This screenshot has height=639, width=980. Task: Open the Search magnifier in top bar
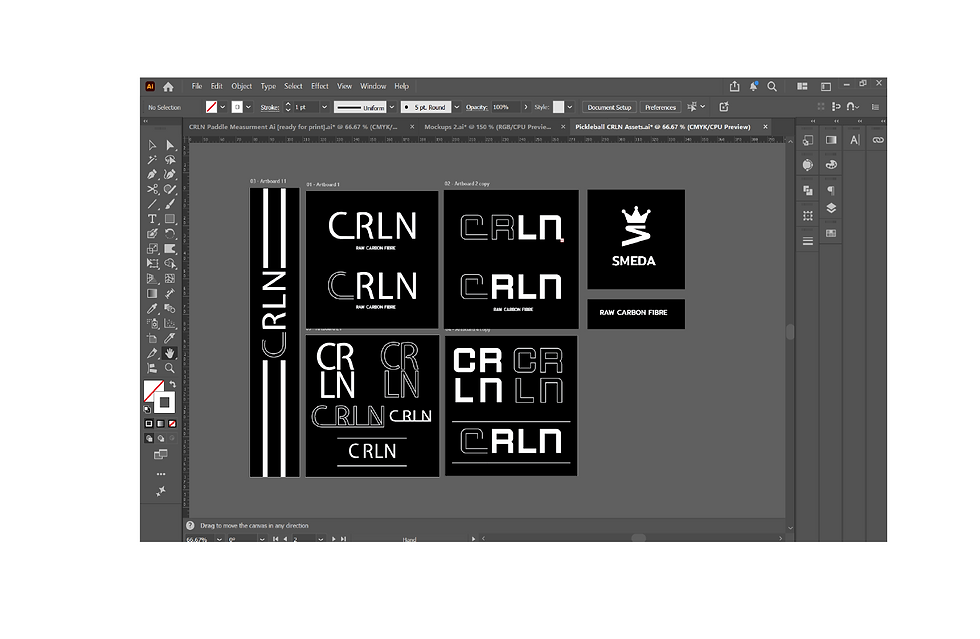[772, 86]
